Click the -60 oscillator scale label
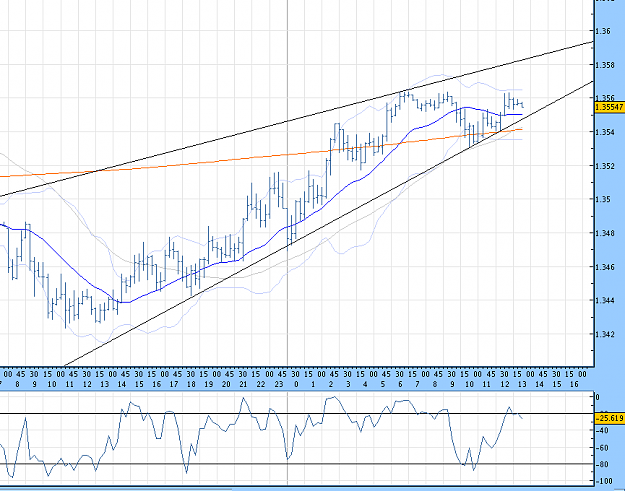 601,448
